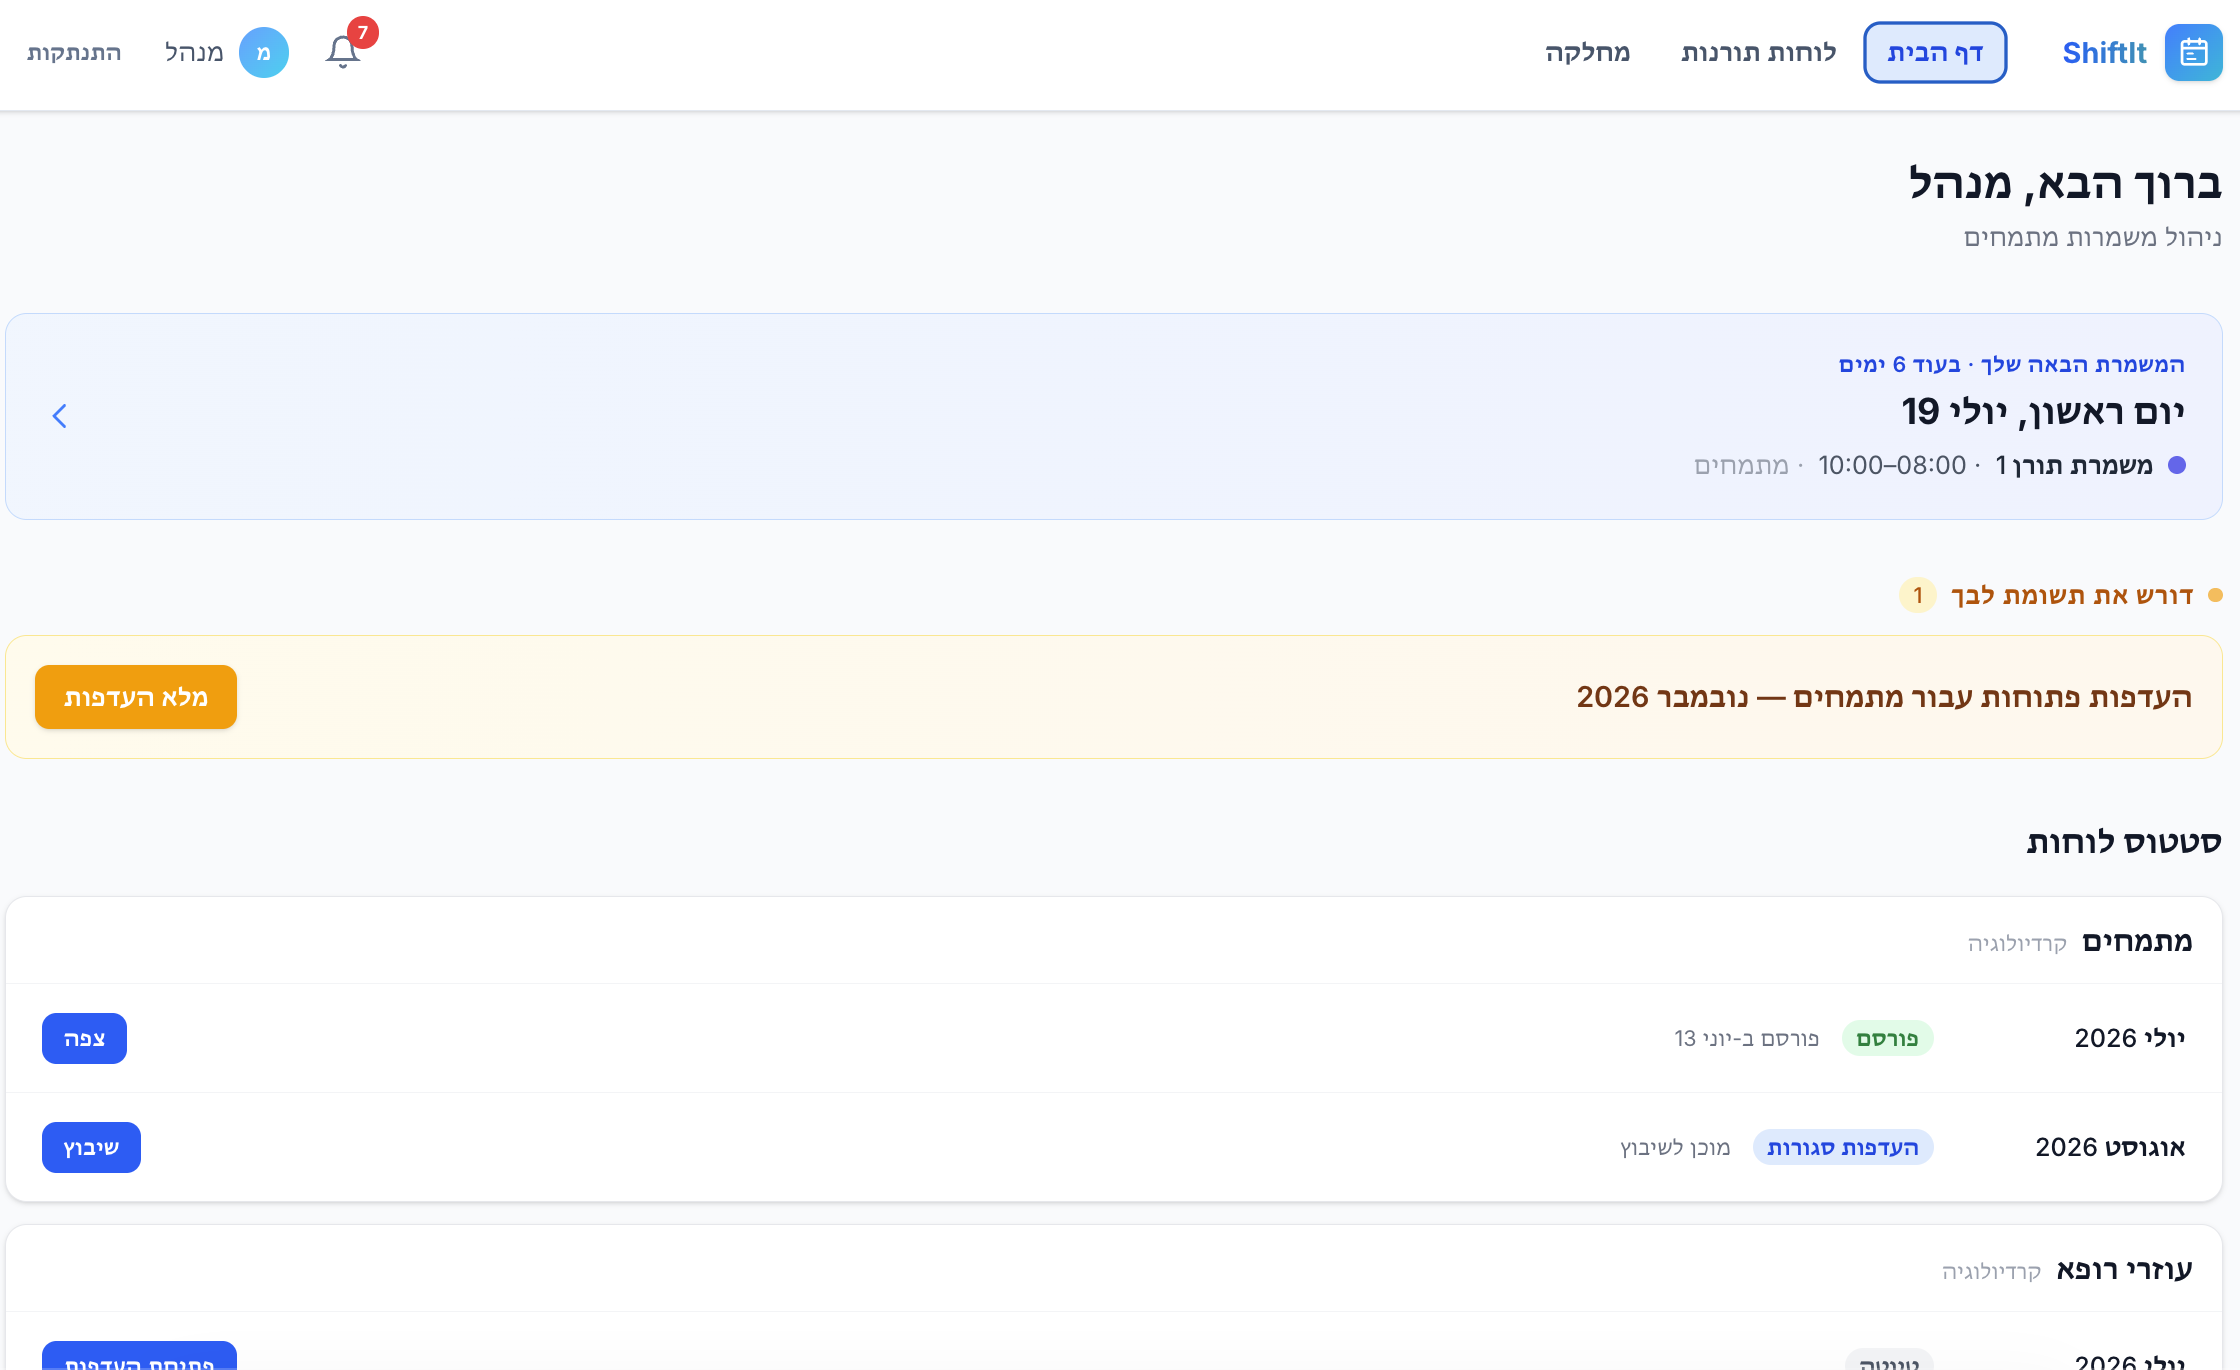The width and height of the screenshot is (2240, 1370).
Task: Open the מחלקה tab
Action: pyautogui.click(x=1588, y=53)
